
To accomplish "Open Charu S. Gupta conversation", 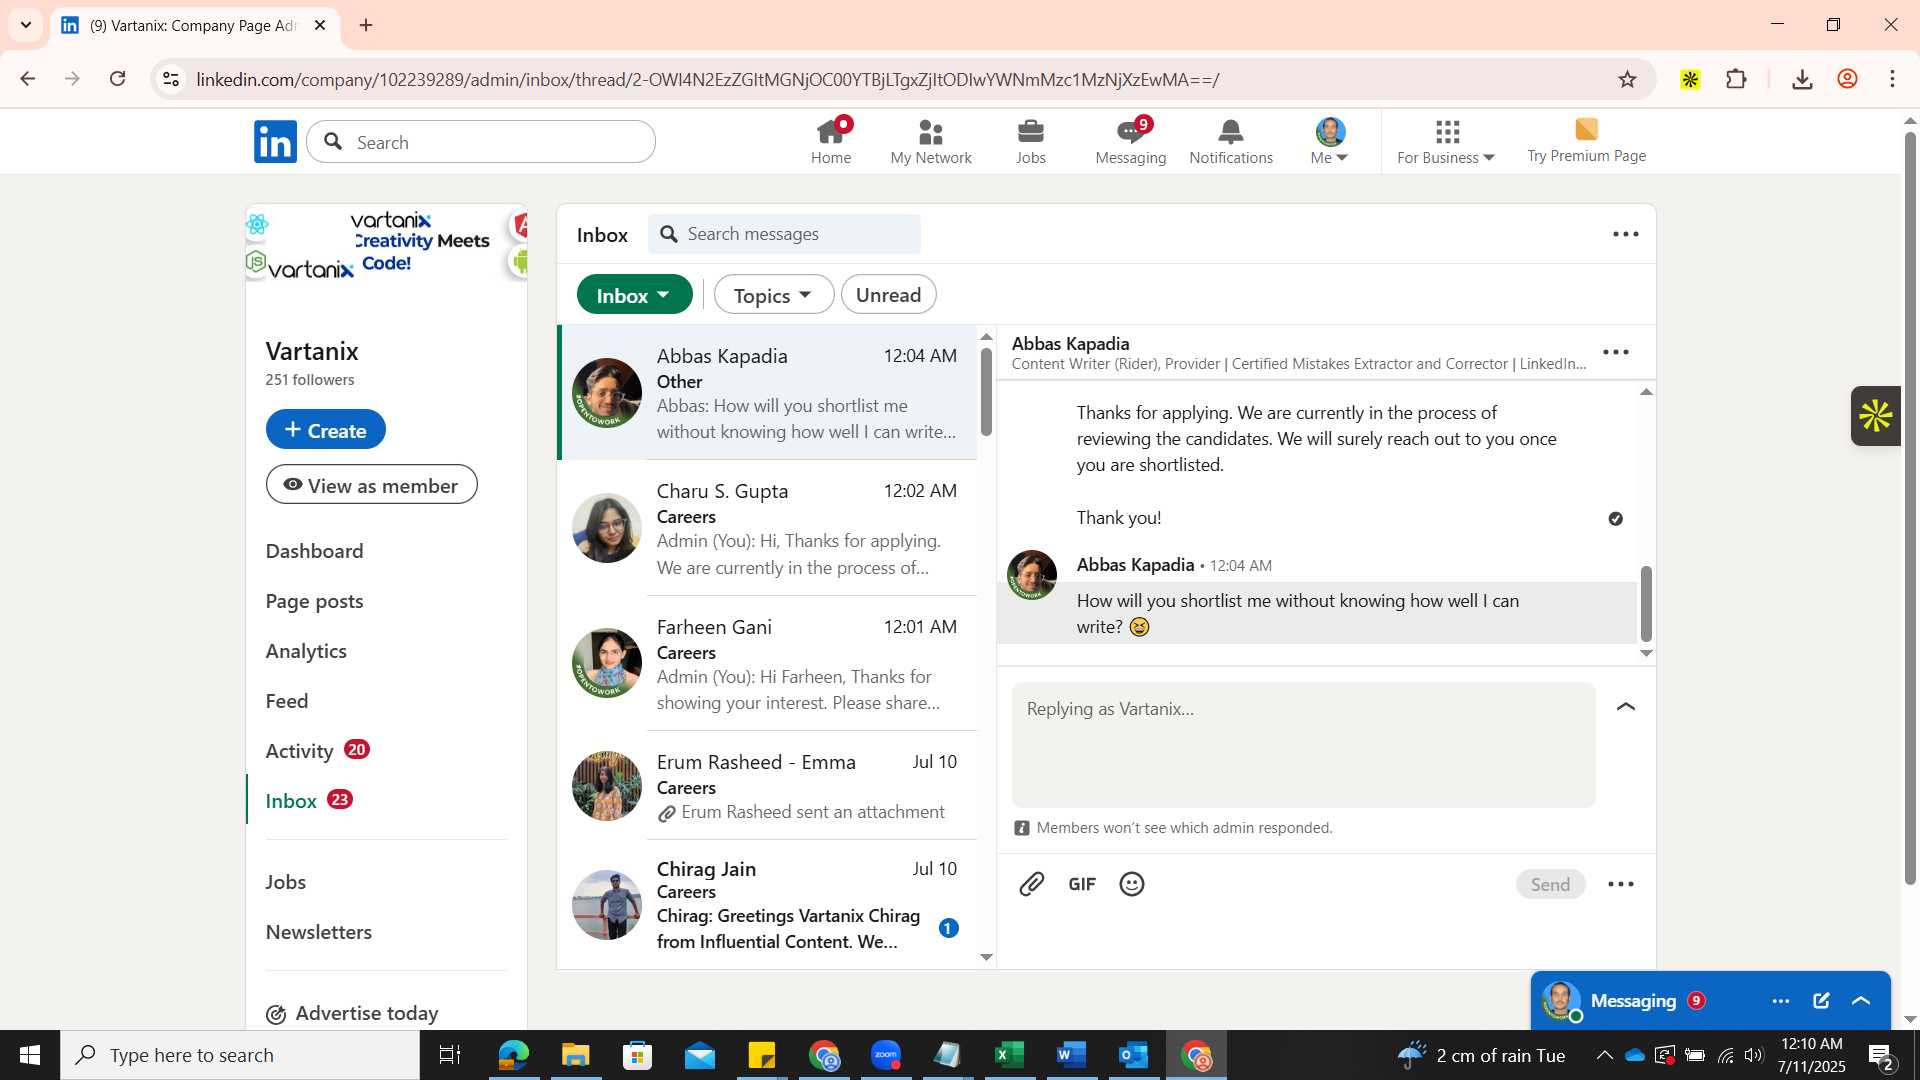I will (x=767, y=529).
